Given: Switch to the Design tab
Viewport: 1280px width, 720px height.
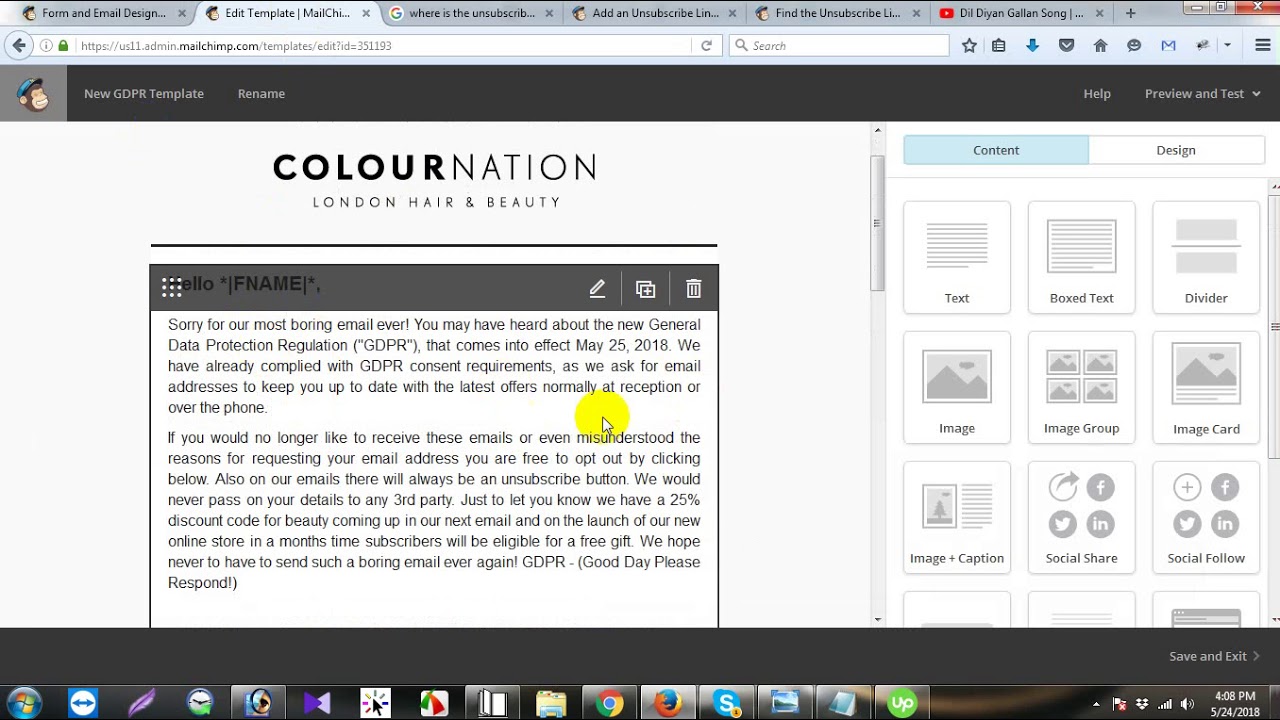Looking at the screenshot, I should coord(1176,150).
